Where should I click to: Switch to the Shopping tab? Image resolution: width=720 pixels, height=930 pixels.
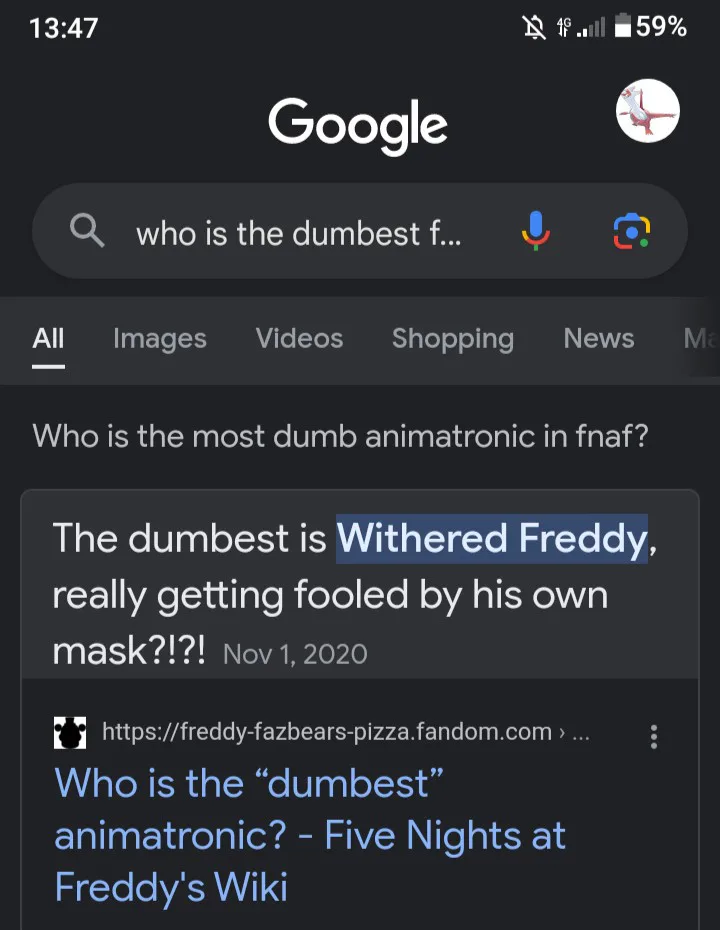click(453, 339)
